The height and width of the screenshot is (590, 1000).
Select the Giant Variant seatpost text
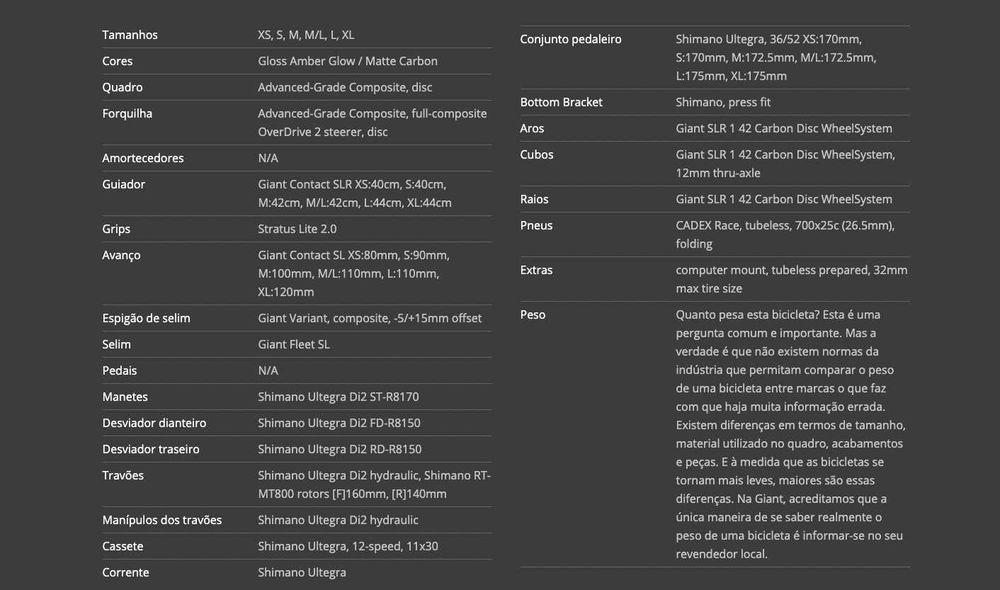coord(369,318)
